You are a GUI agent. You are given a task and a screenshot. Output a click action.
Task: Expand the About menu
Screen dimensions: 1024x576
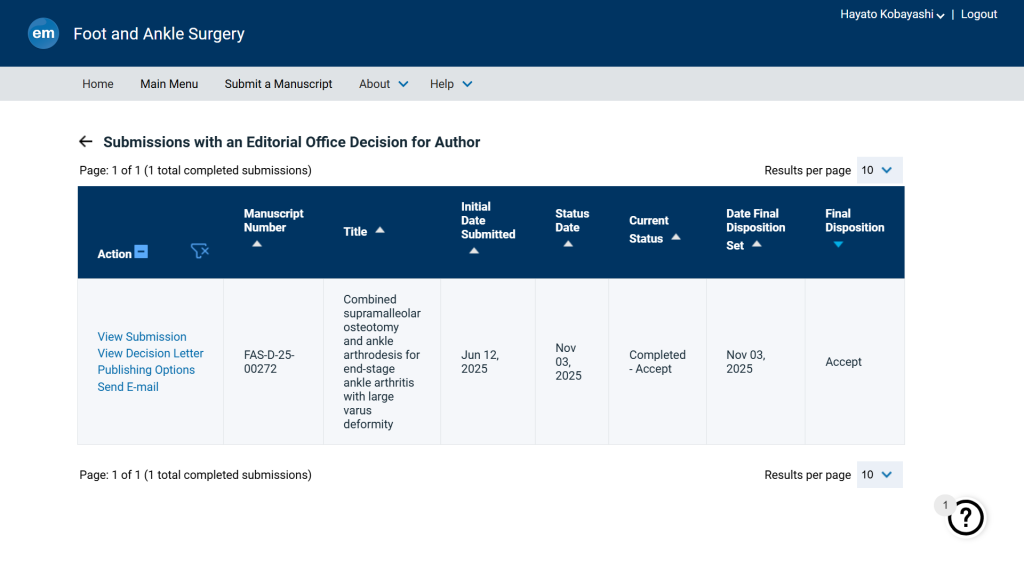pyautogui.click(x=383, y=84)
